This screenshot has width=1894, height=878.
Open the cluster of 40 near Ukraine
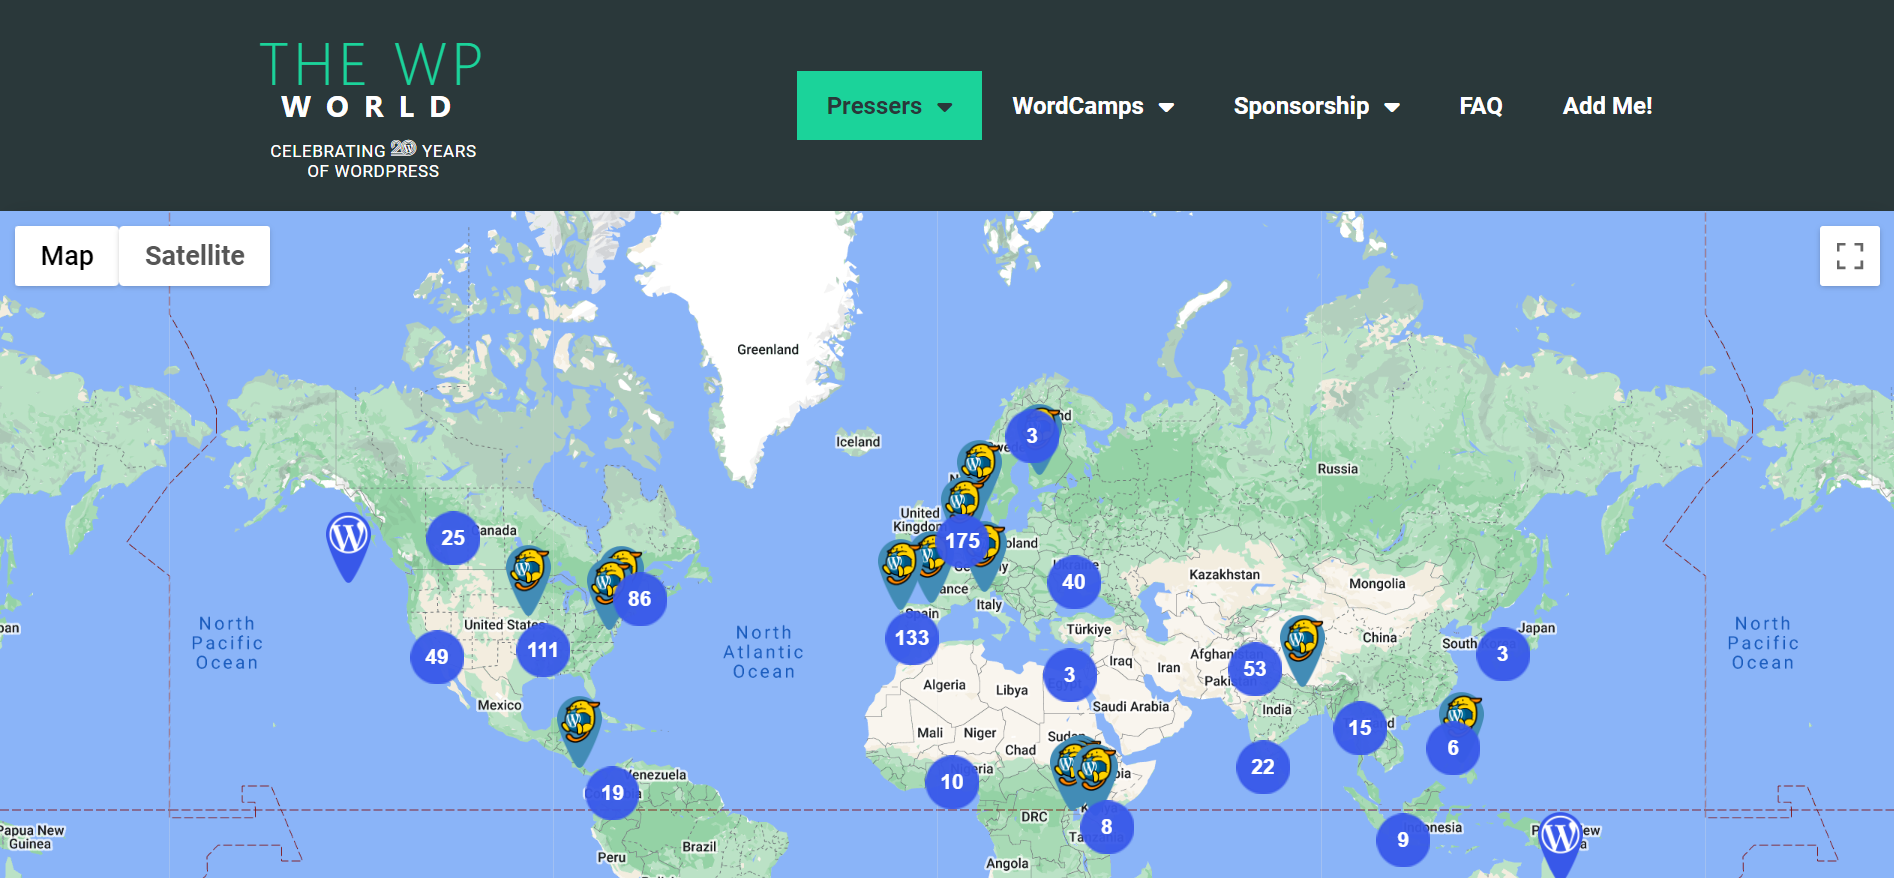(1074, 582)
